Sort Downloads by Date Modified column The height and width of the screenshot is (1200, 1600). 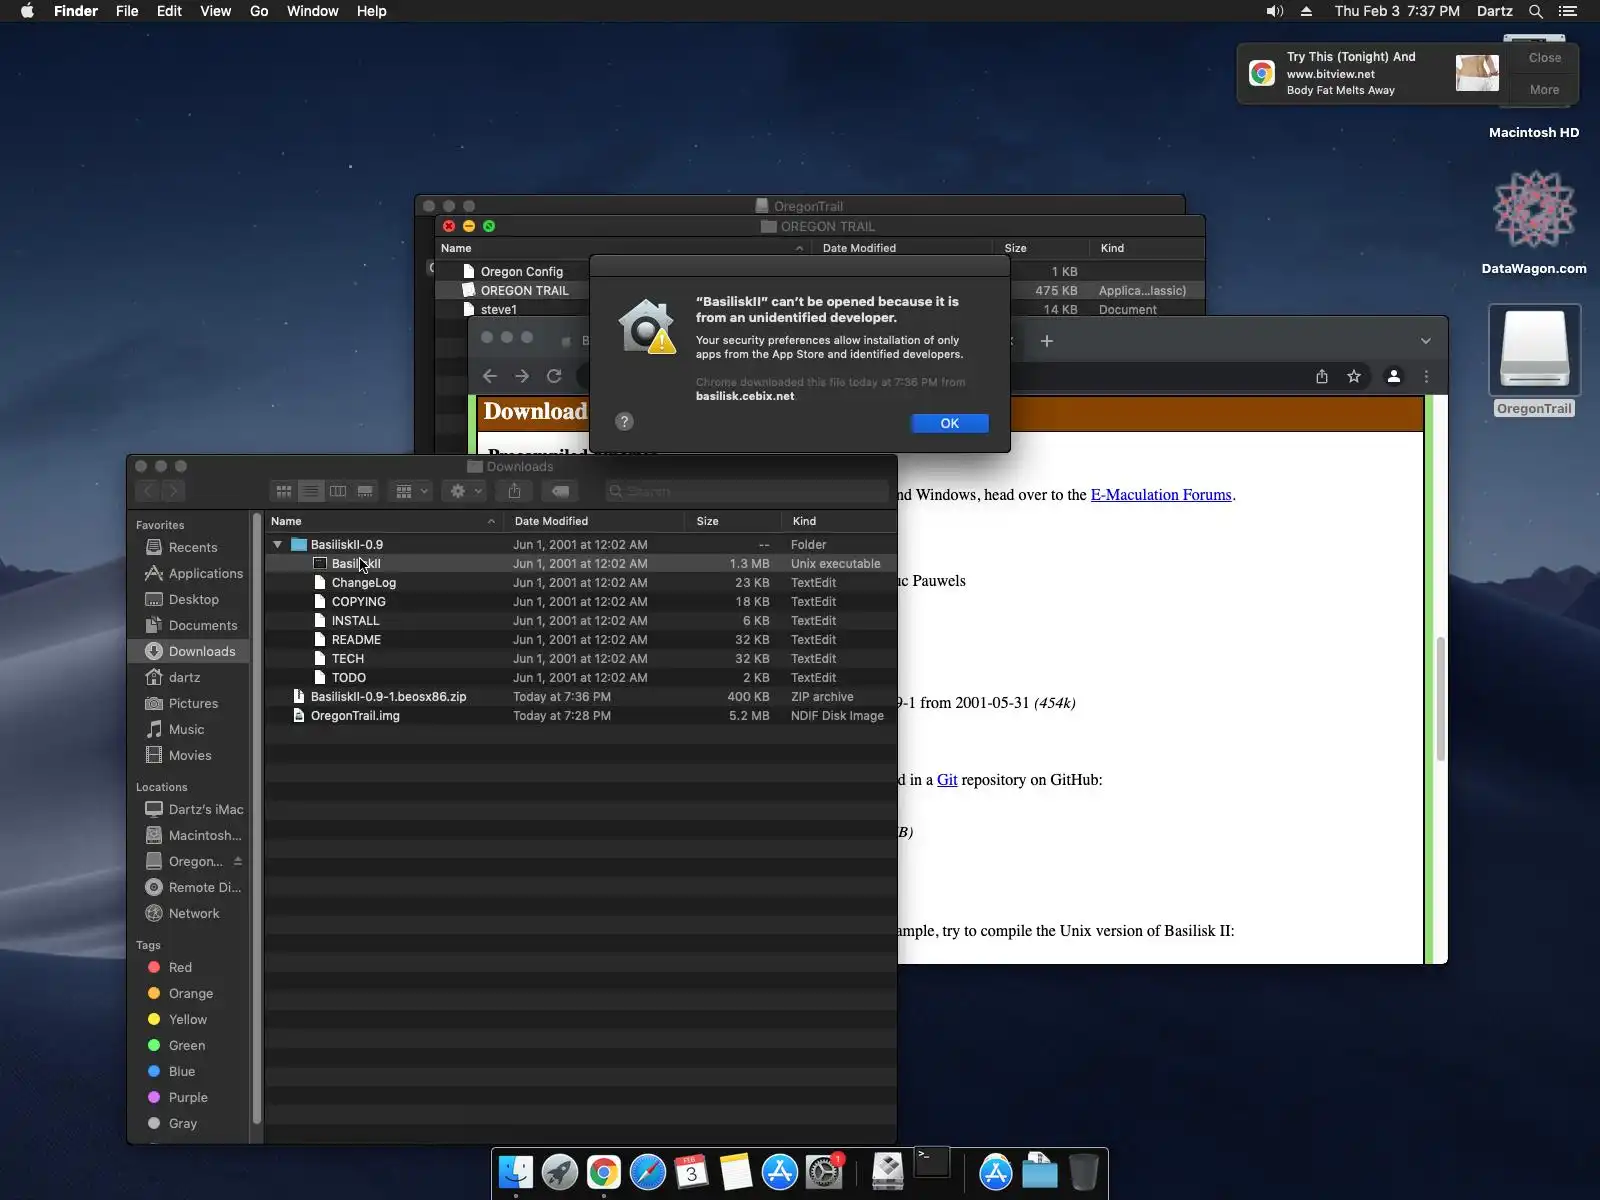[594, 521]
